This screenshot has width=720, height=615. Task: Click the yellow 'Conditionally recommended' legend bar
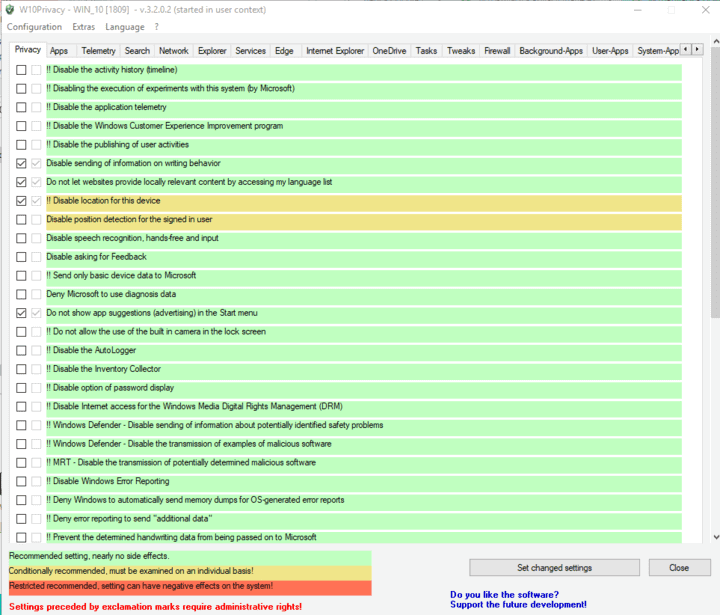(190, 571)
